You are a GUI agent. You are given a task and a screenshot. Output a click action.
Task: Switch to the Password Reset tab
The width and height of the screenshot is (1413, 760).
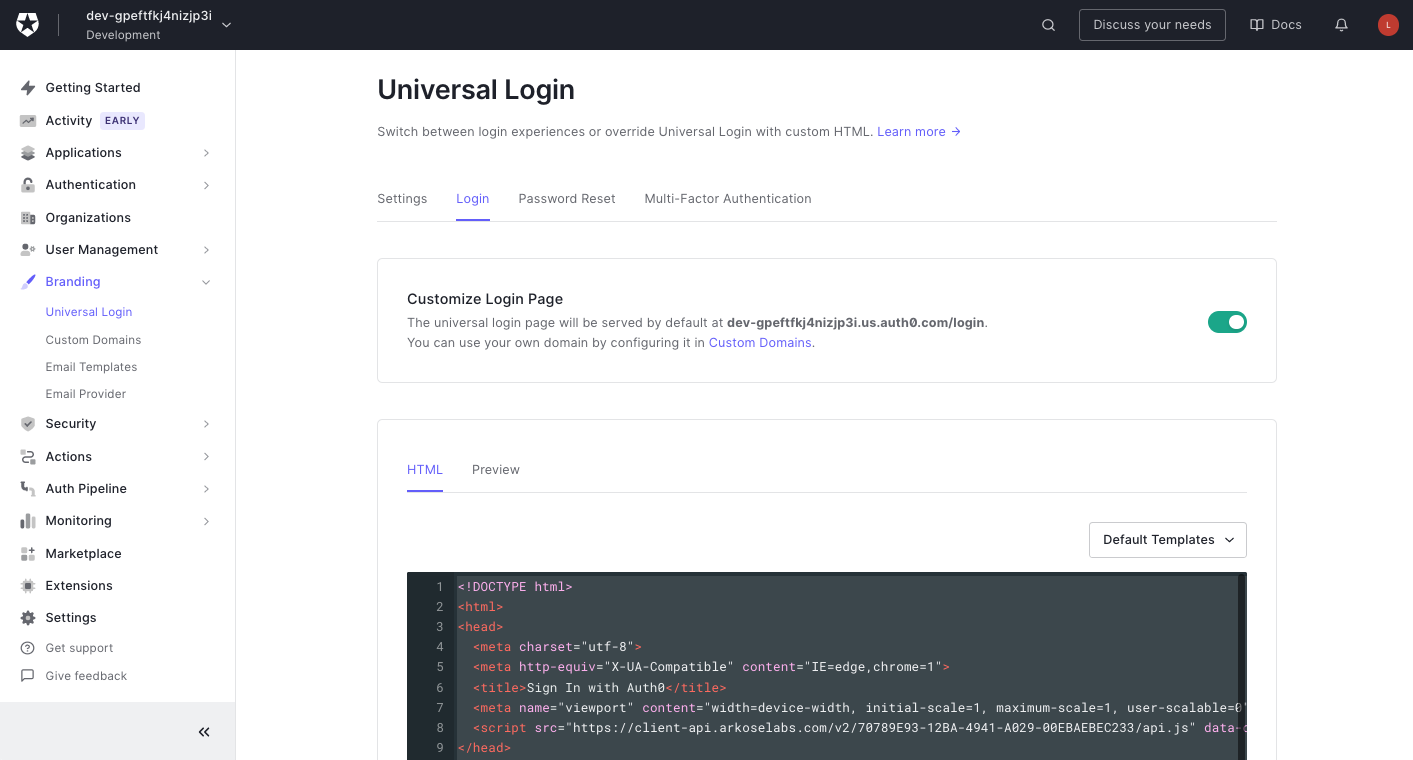click(x=567, y=199)
